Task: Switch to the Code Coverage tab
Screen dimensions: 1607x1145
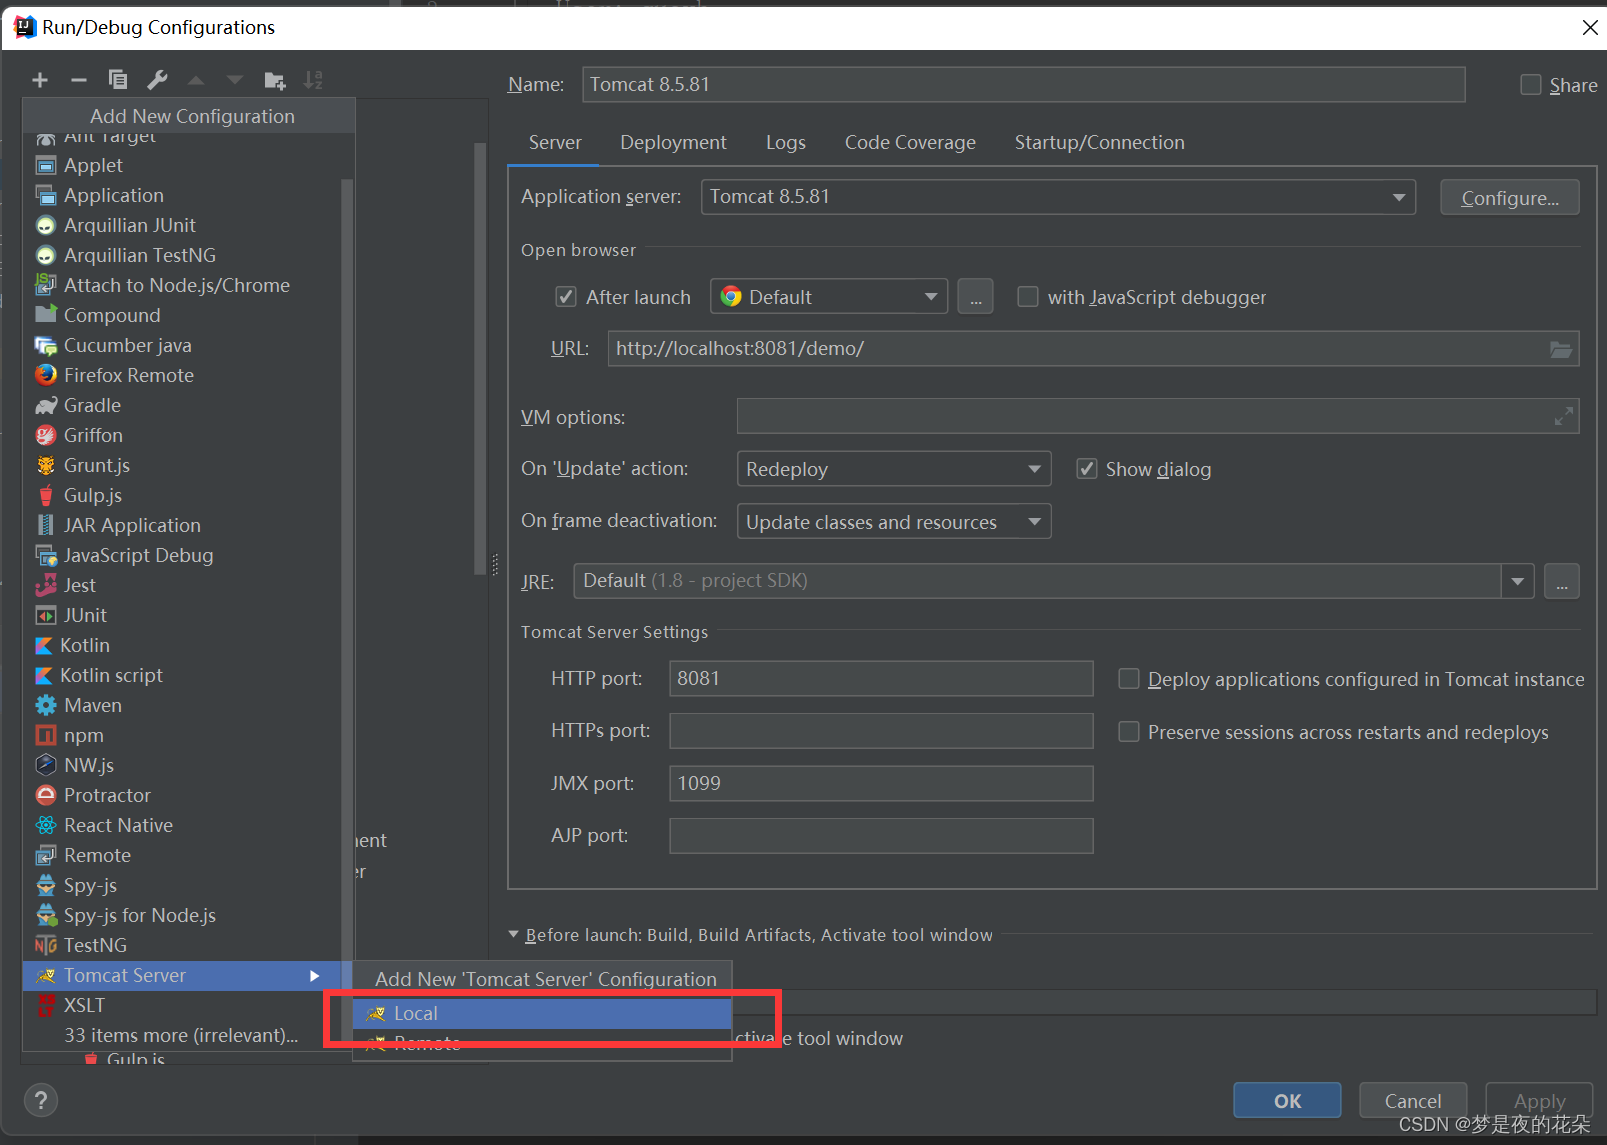Action: pos(910,143)
